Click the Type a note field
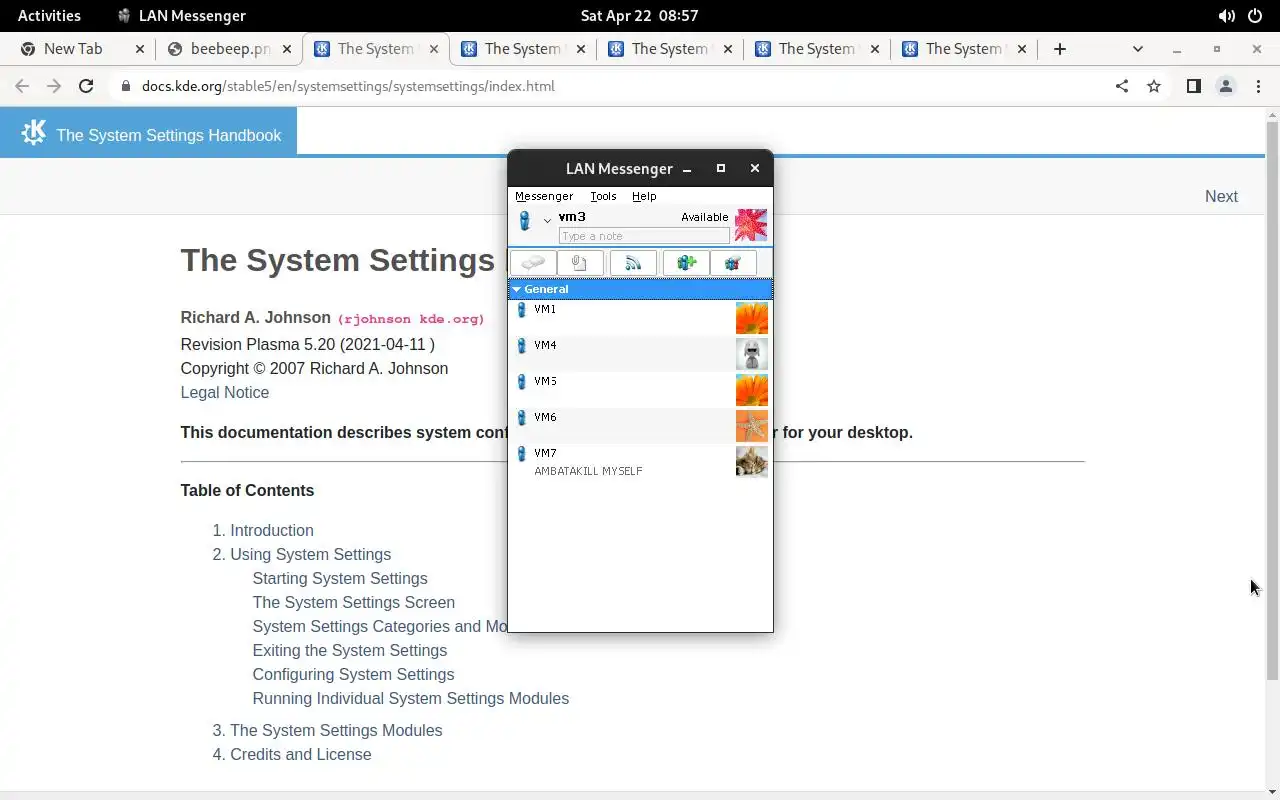Viewport: 1280px width, 800px height. click(644, 236)
